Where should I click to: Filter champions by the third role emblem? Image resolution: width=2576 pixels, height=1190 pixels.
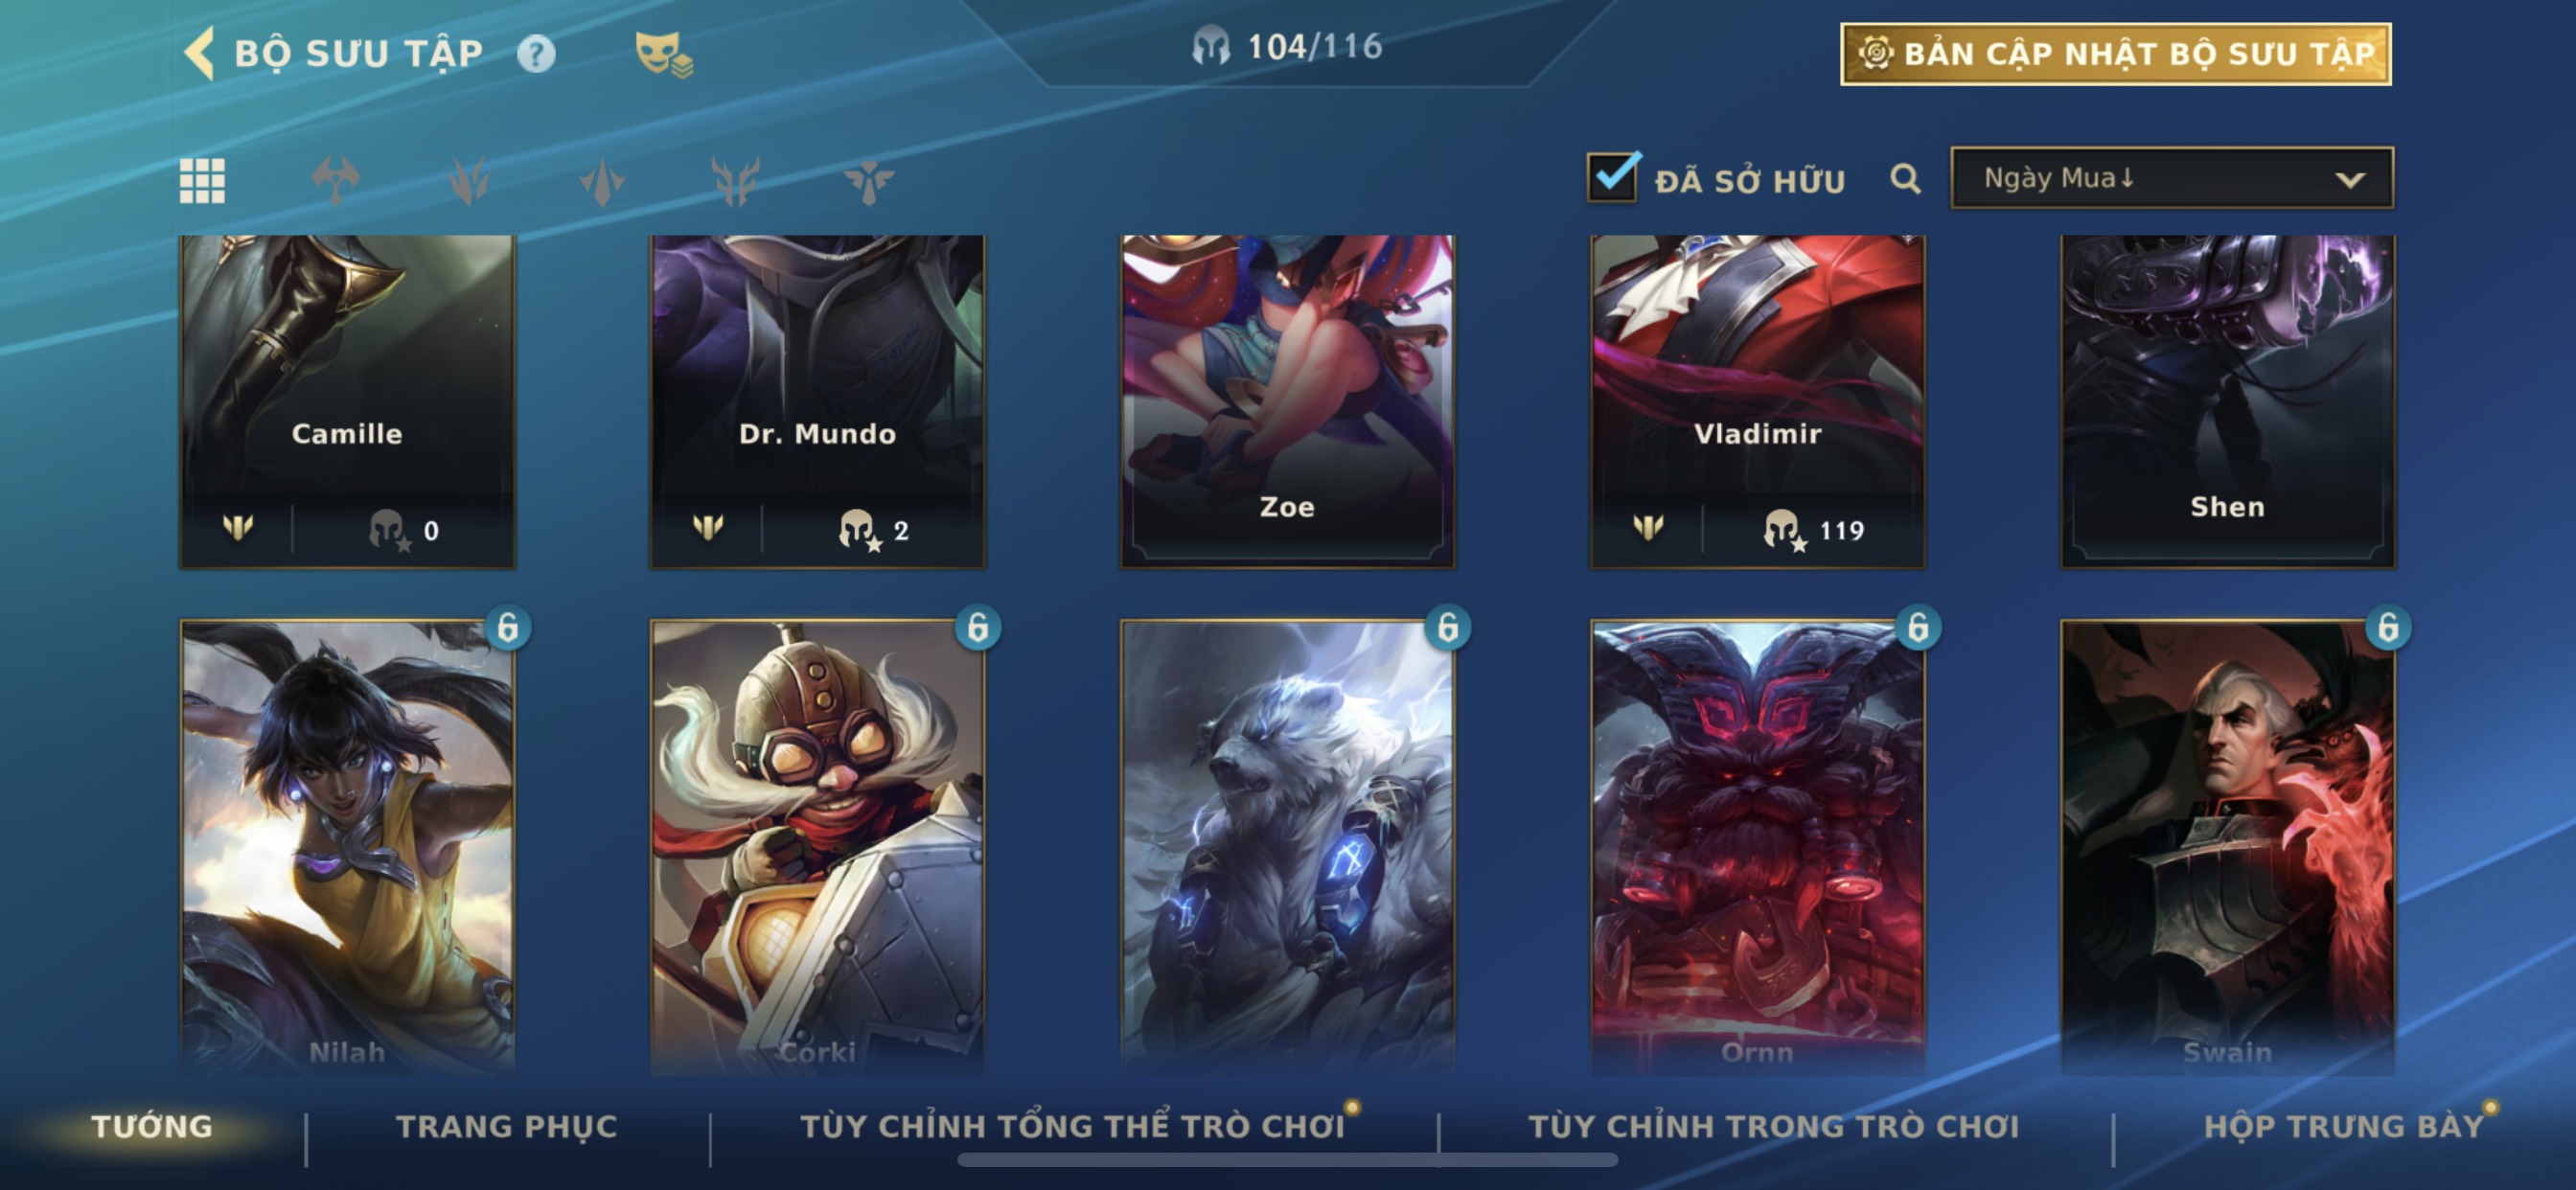(x=602, y=181)
